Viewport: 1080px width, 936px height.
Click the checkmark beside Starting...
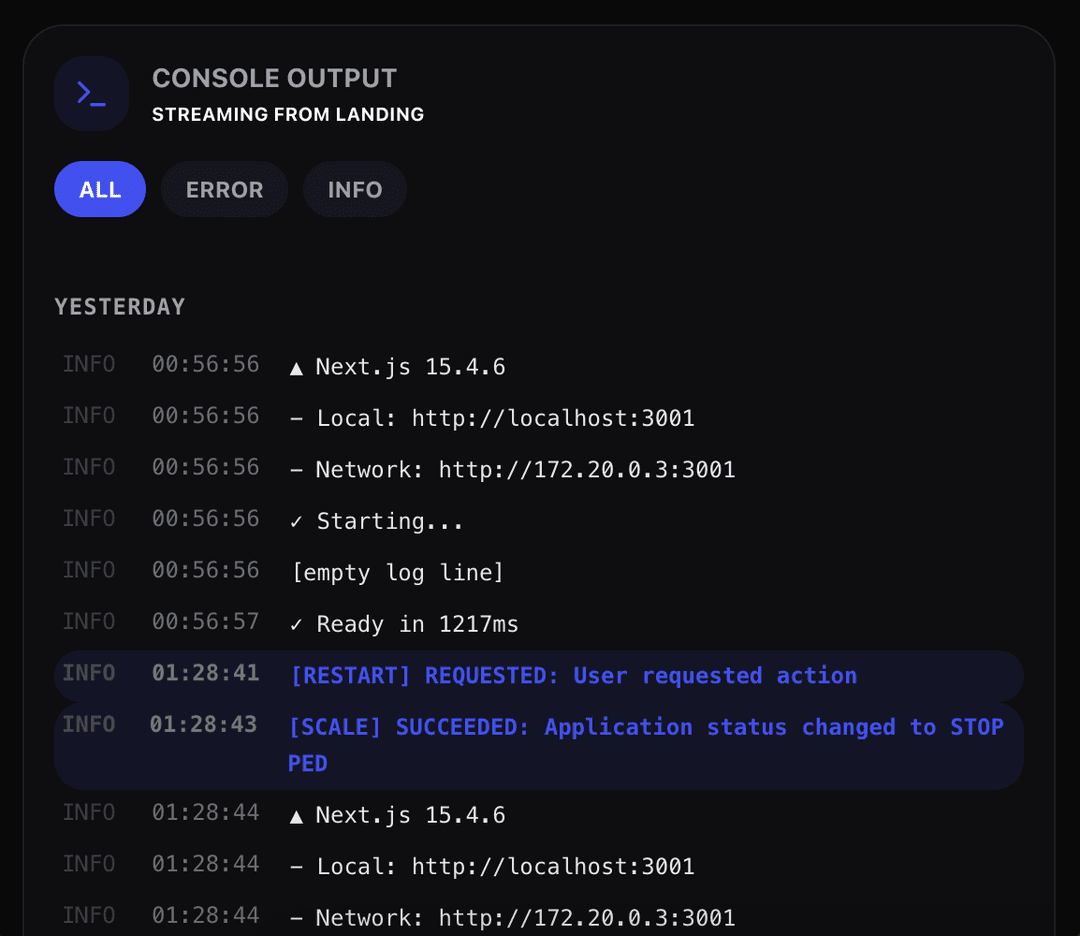click(296, 521)
